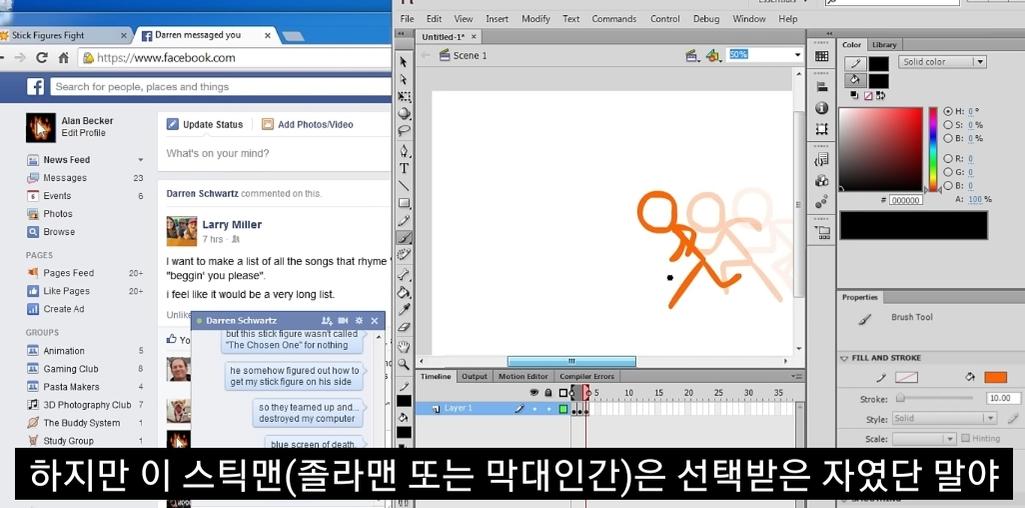
Task: Open chat options gear in Darren Schwartz window
Action: (359, 321)
